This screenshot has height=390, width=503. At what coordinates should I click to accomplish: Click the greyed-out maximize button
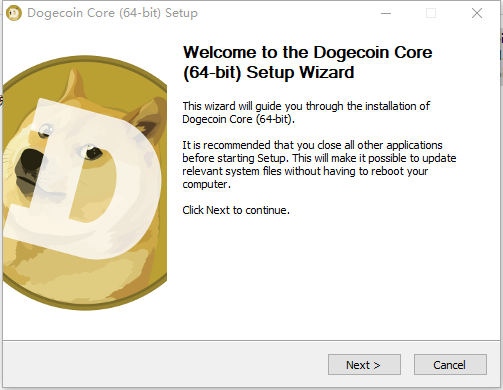point(431,13)
